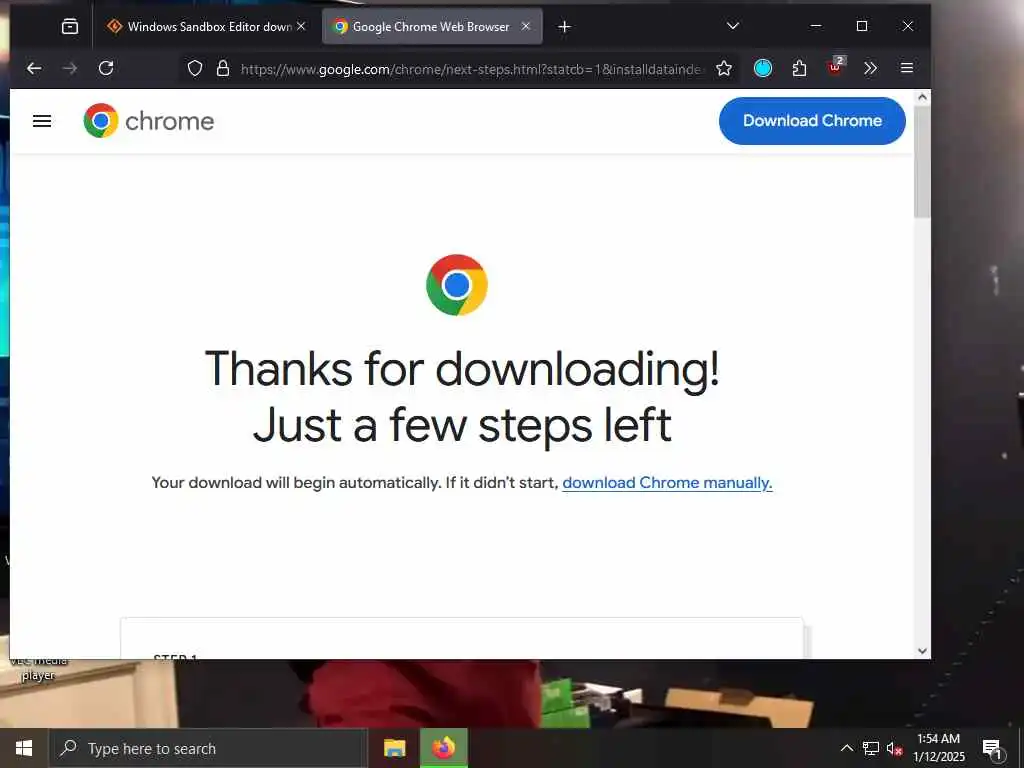Bookmark this page with star icon
This screenshot has width=1024, height=768.
[724, 69]
